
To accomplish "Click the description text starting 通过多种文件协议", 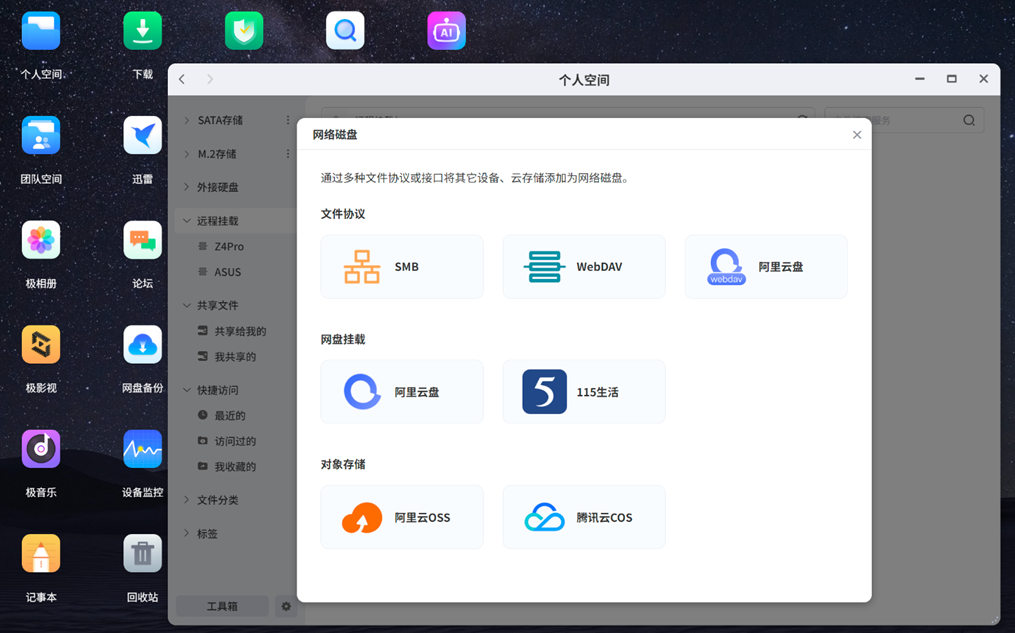I will (x=476, y=178).
